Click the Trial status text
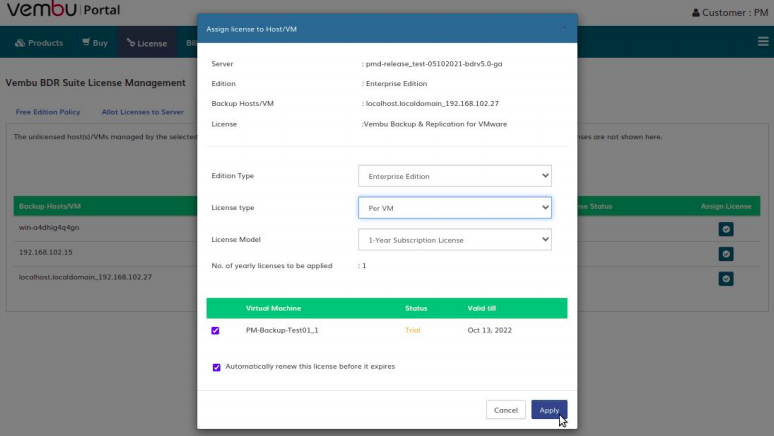The image size is (774, 436). point(412,330)
